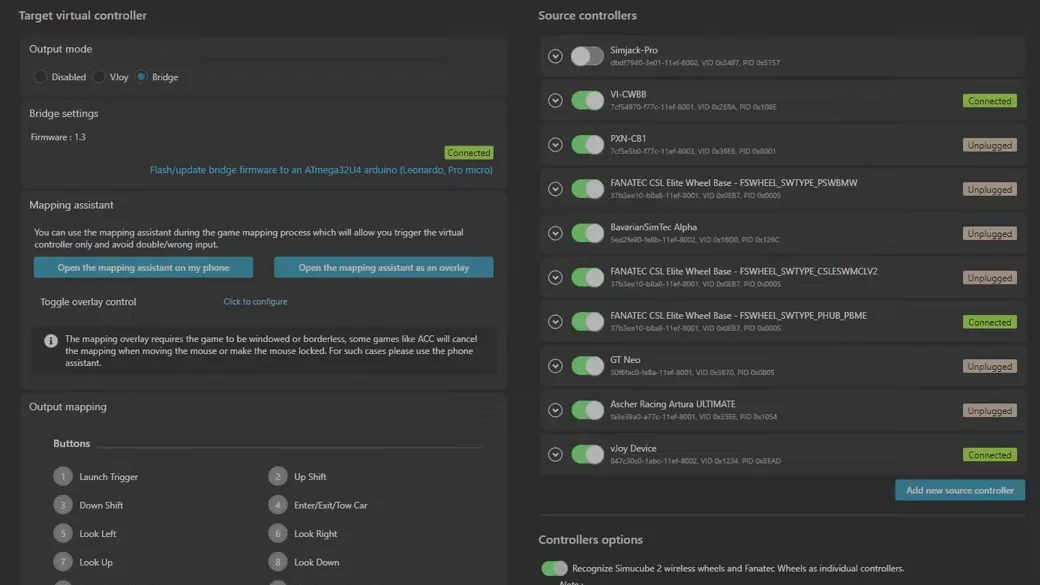
Task: Open the flash/update bridge firmware link
Action: tap(321, 170)
